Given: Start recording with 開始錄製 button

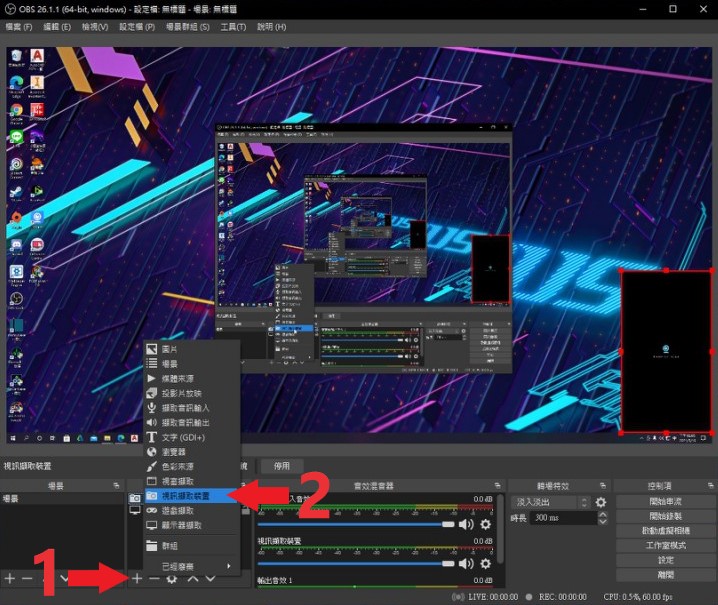Looking at the screenshot, I should 665,516.
